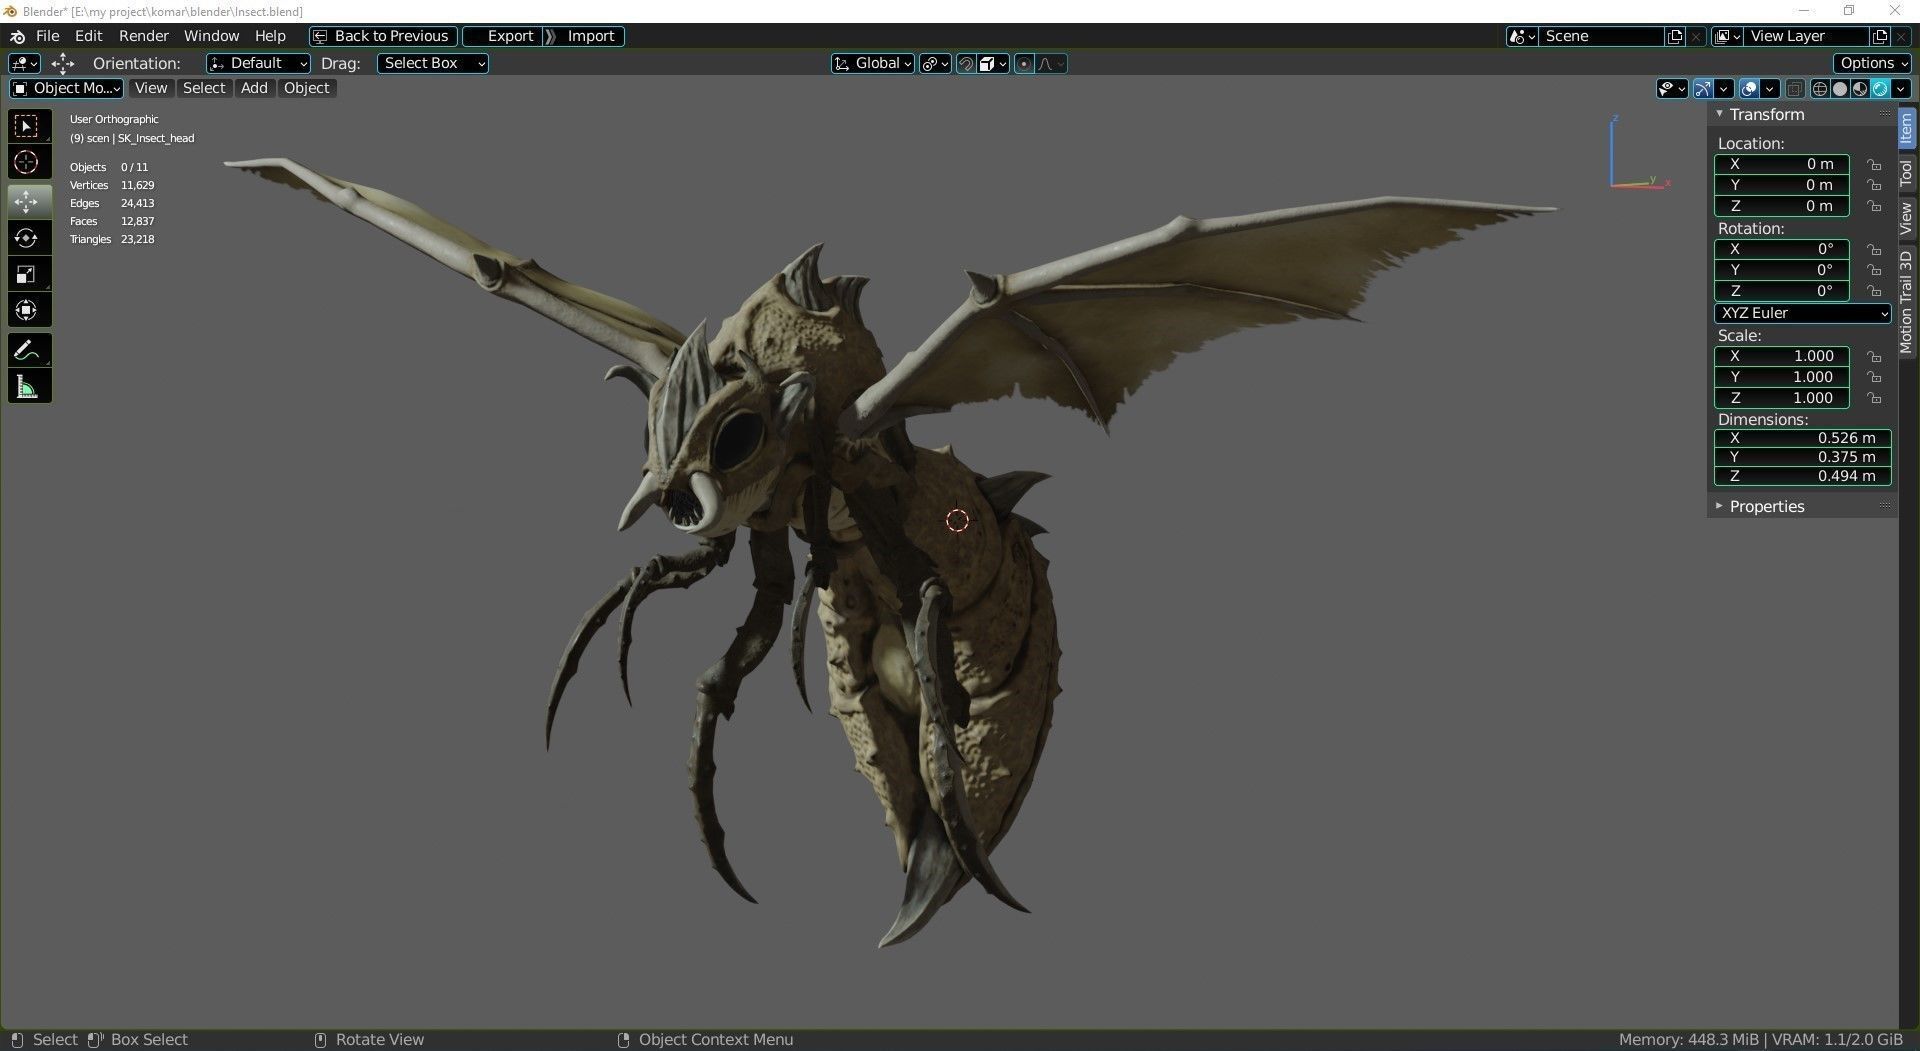This screenshot has height=1051, width=1920.
Task: Switch viewport to Wireframe shading
Action: (x=1820, y=88)
